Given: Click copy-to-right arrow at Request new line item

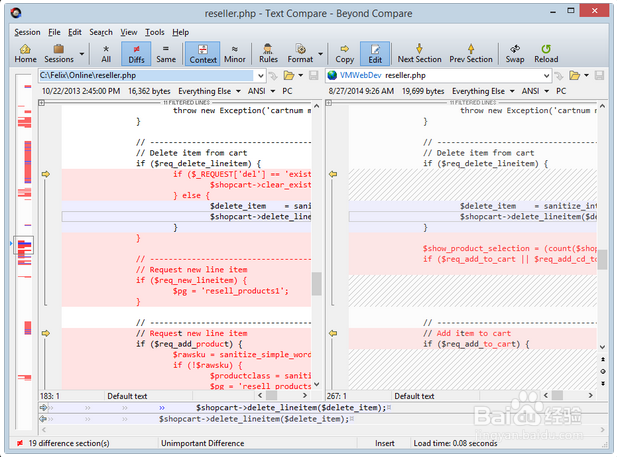Looking at the screenshot, I should (46, 333).
